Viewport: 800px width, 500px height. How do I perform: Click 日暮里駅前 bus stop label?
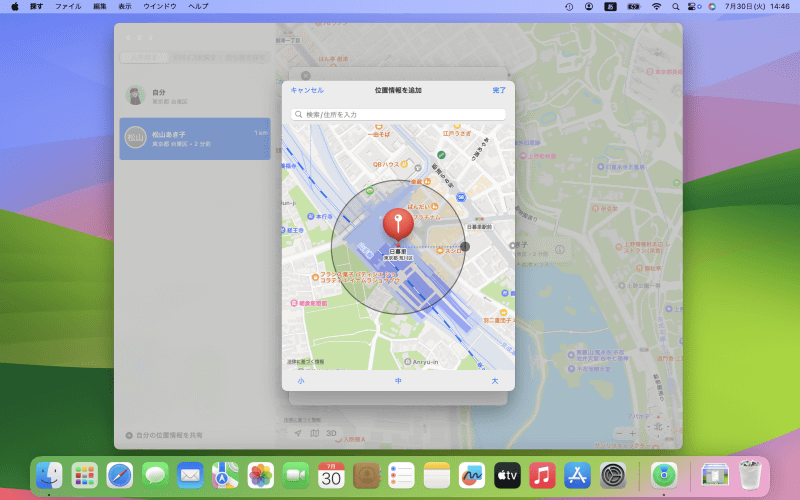tap(480, 227)
